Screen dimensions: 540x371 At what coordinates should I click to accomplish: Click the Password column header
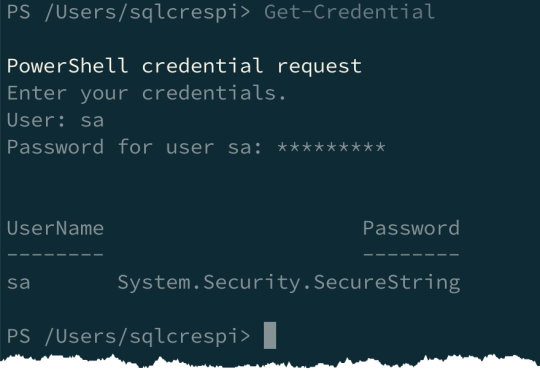(x=411, y=228)
